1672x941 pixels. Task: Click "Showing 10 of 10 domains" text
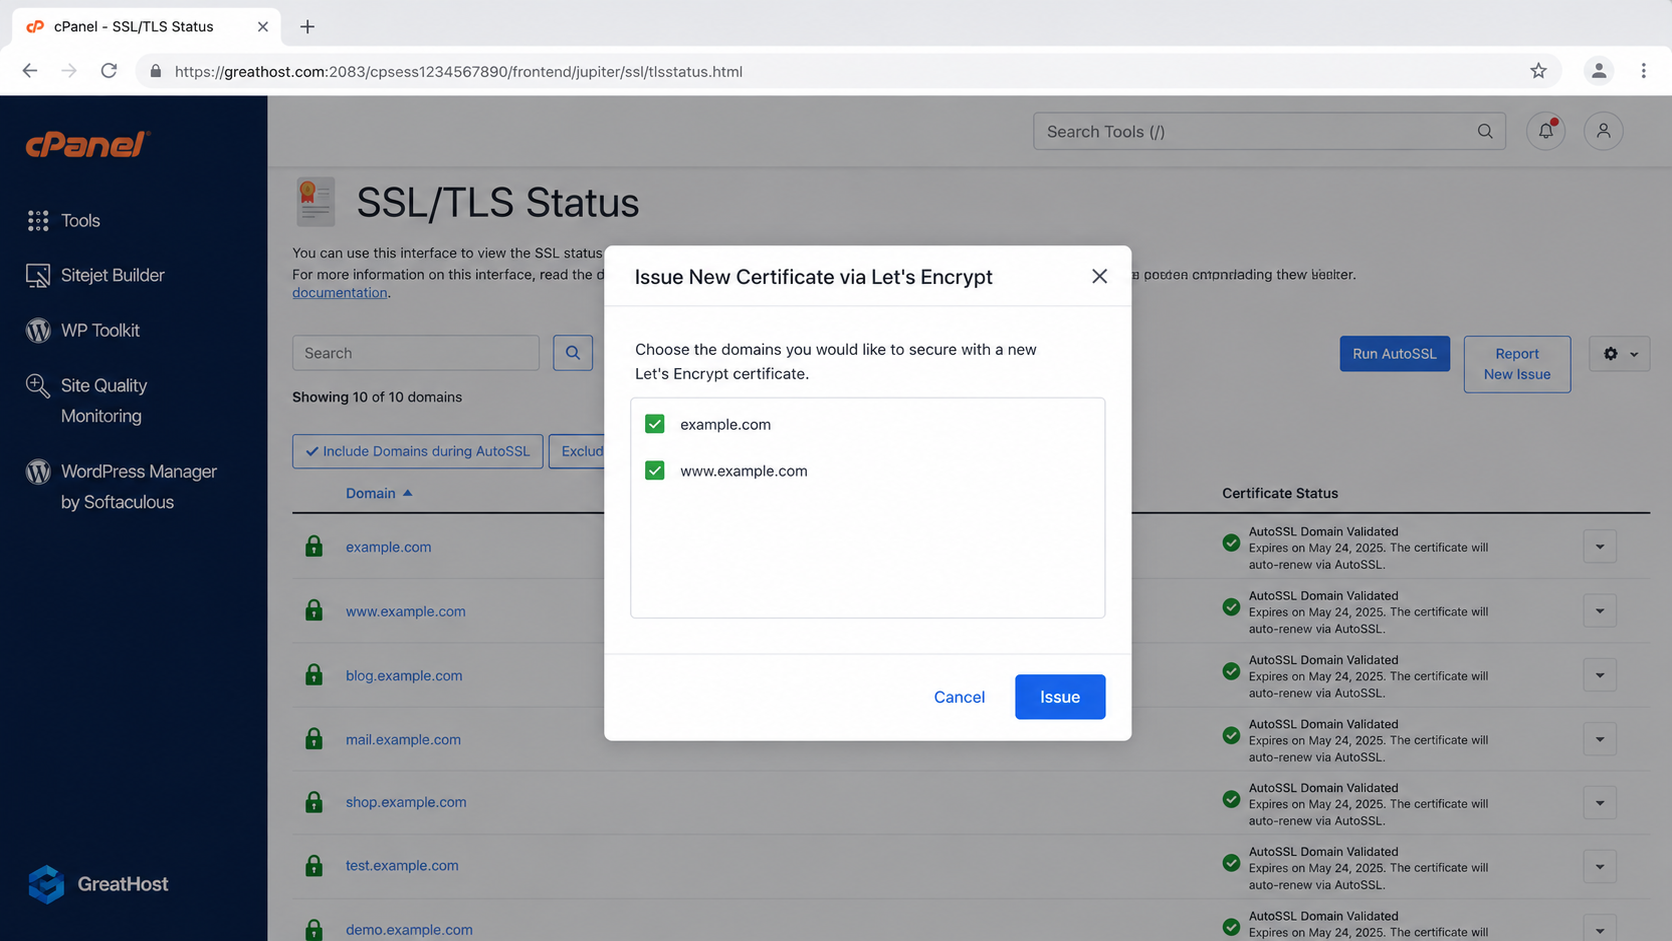pos(377,397)
